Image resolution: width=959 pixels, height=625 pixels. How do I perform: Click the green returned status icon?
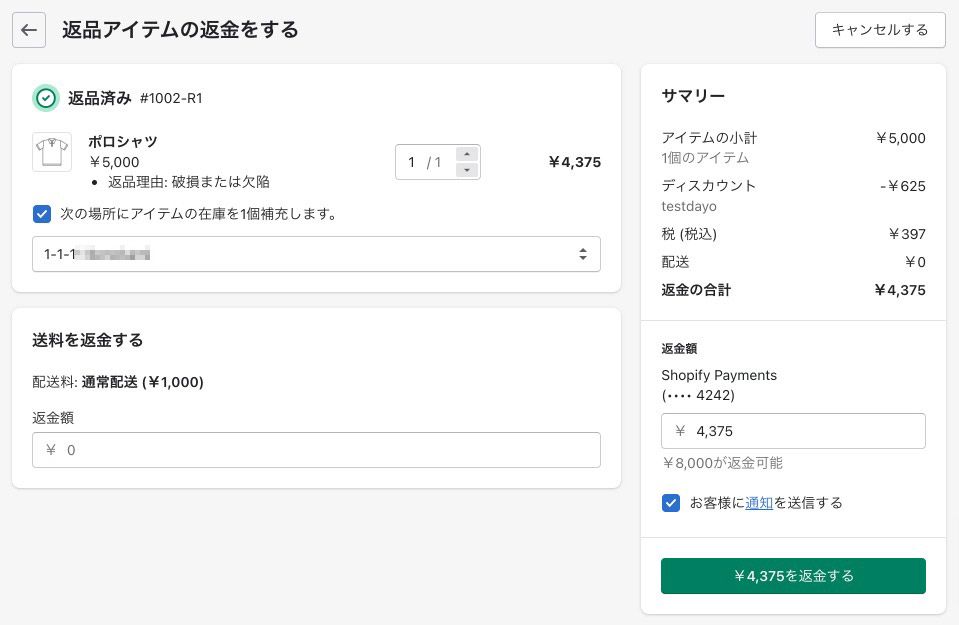click(x=46, y=98)
